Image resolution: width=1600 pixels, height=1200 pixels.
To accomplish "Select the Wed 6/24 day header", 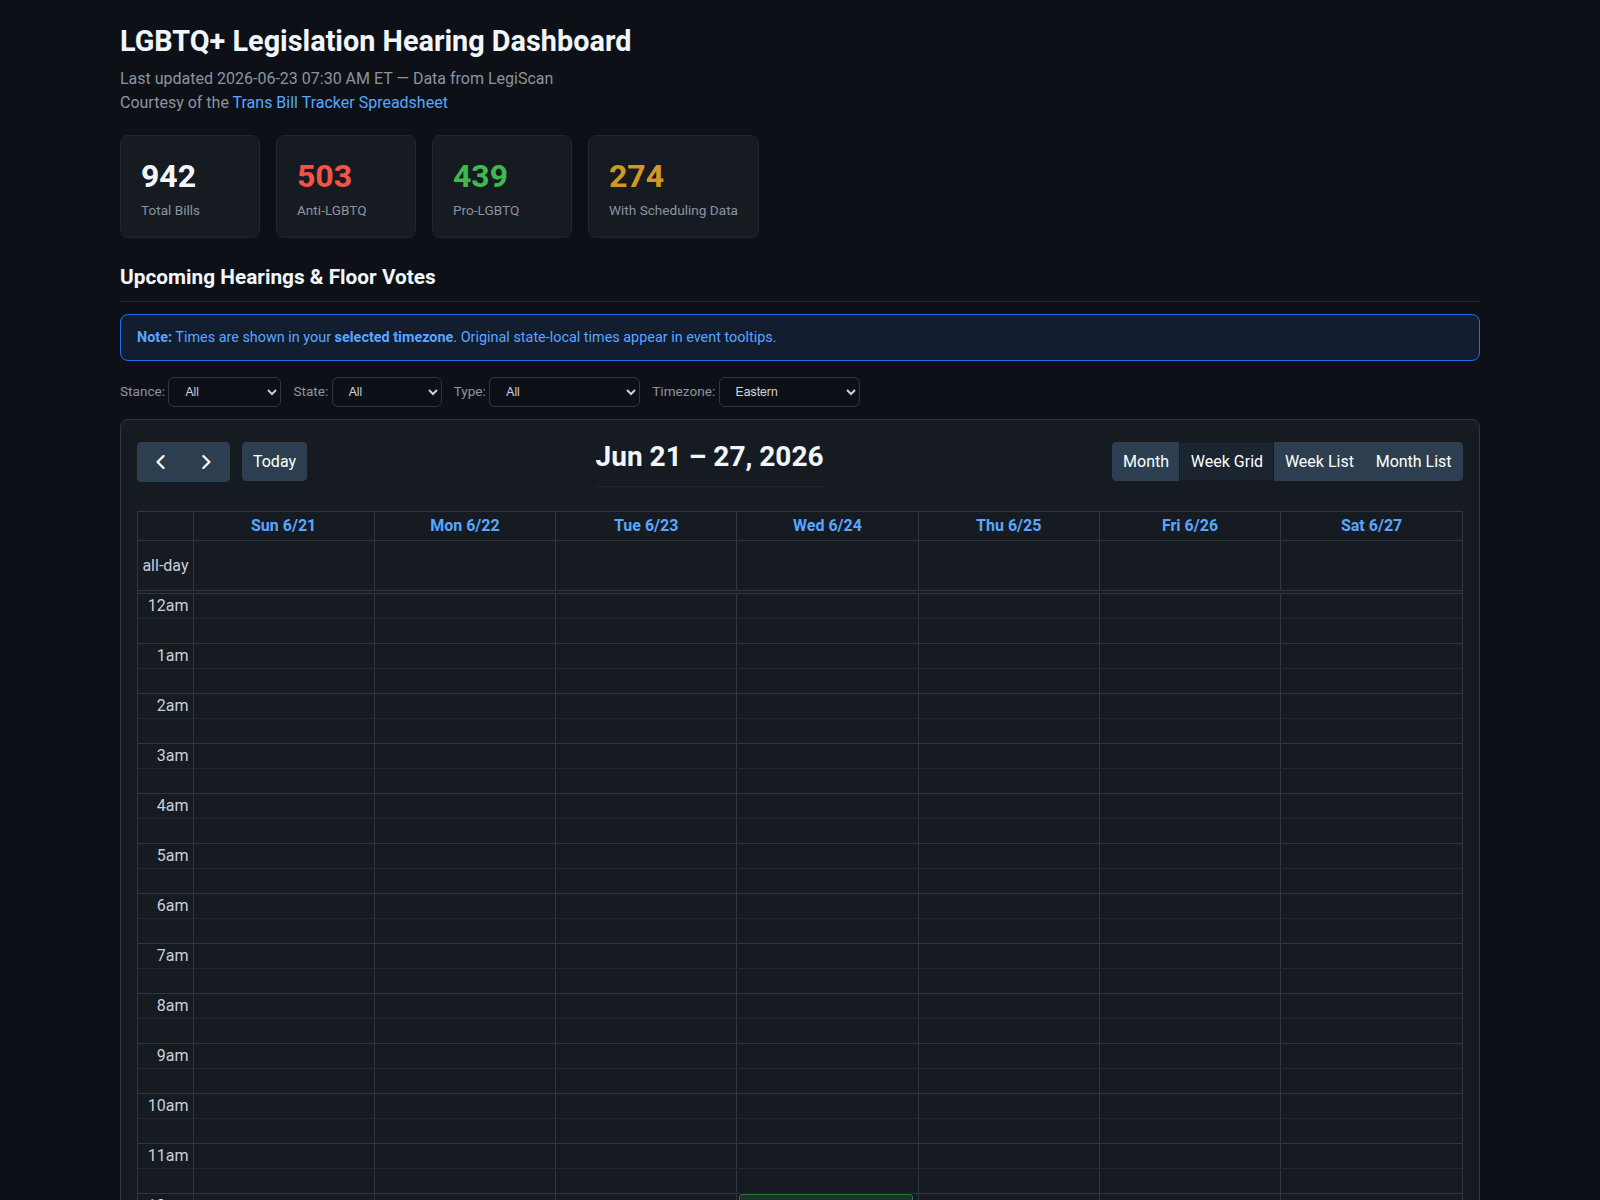I will (x=827, y=526).
